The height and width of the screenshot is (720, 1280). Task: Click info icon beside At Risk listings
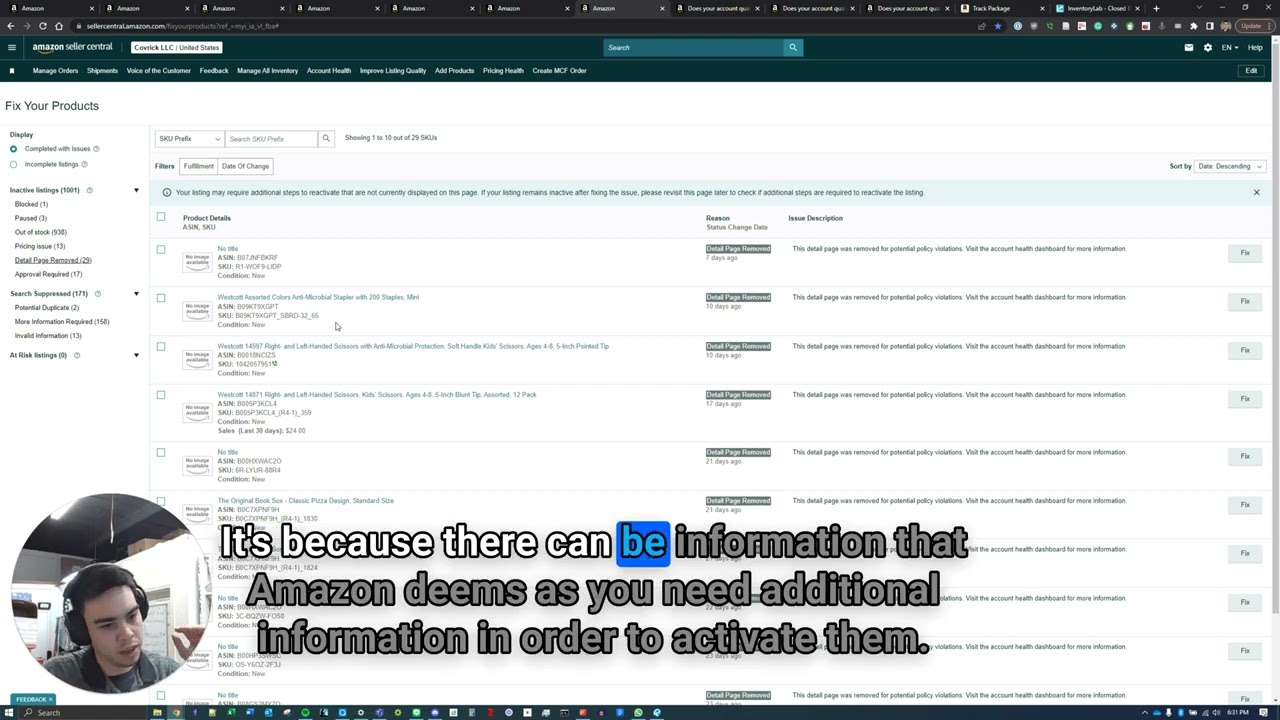coord(76,355)
